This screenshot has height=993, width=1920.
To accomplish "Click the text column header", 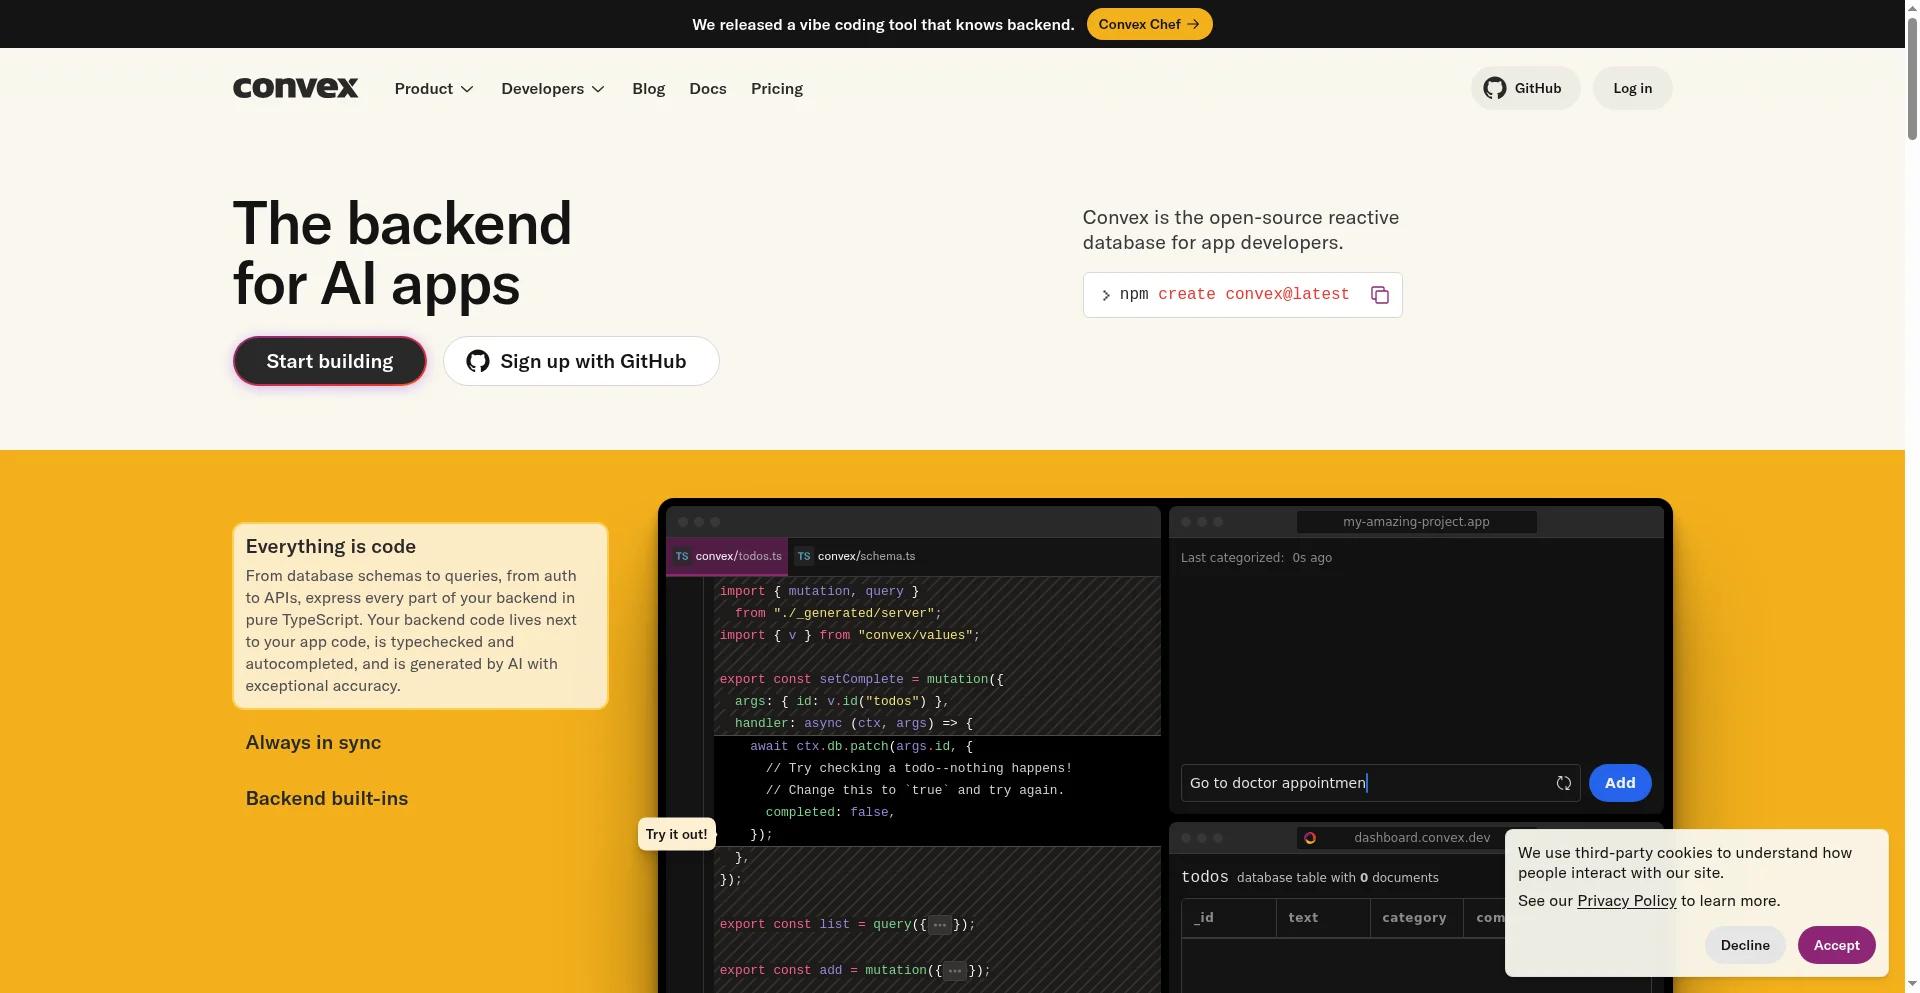I will click(1323, 918).
